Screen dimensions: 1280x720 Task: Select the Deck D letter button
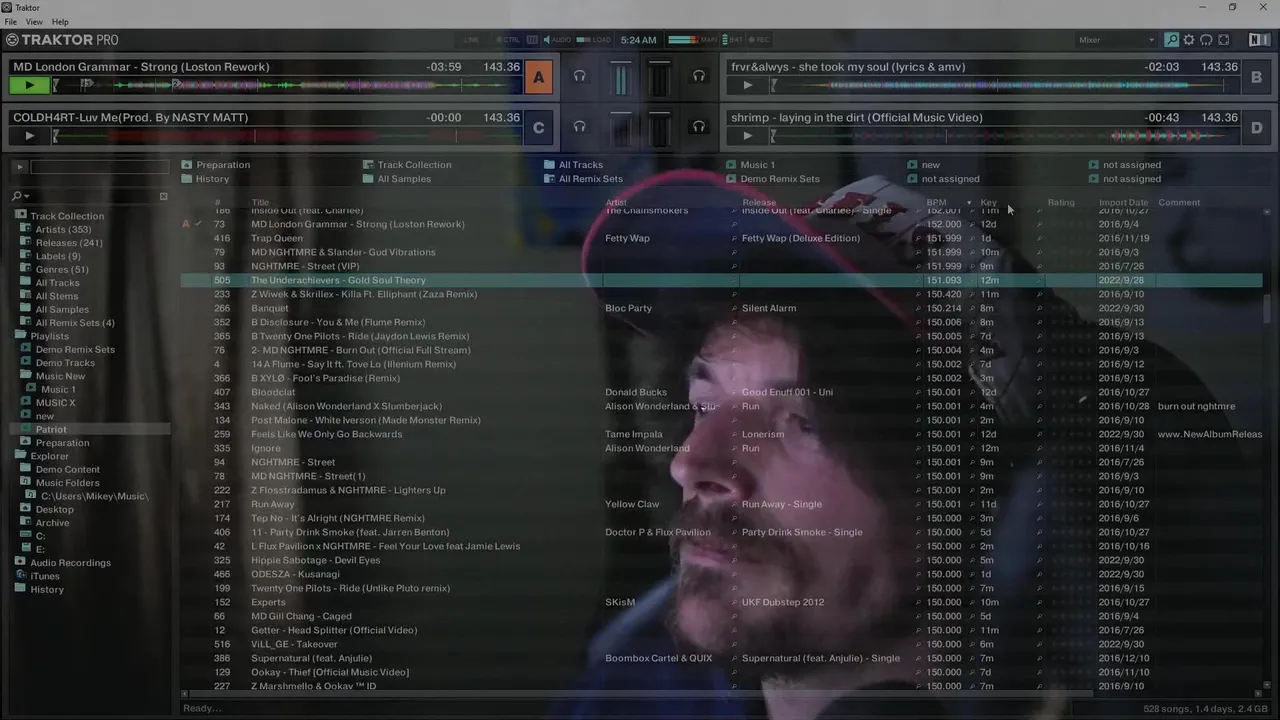tap(1256, 127)
